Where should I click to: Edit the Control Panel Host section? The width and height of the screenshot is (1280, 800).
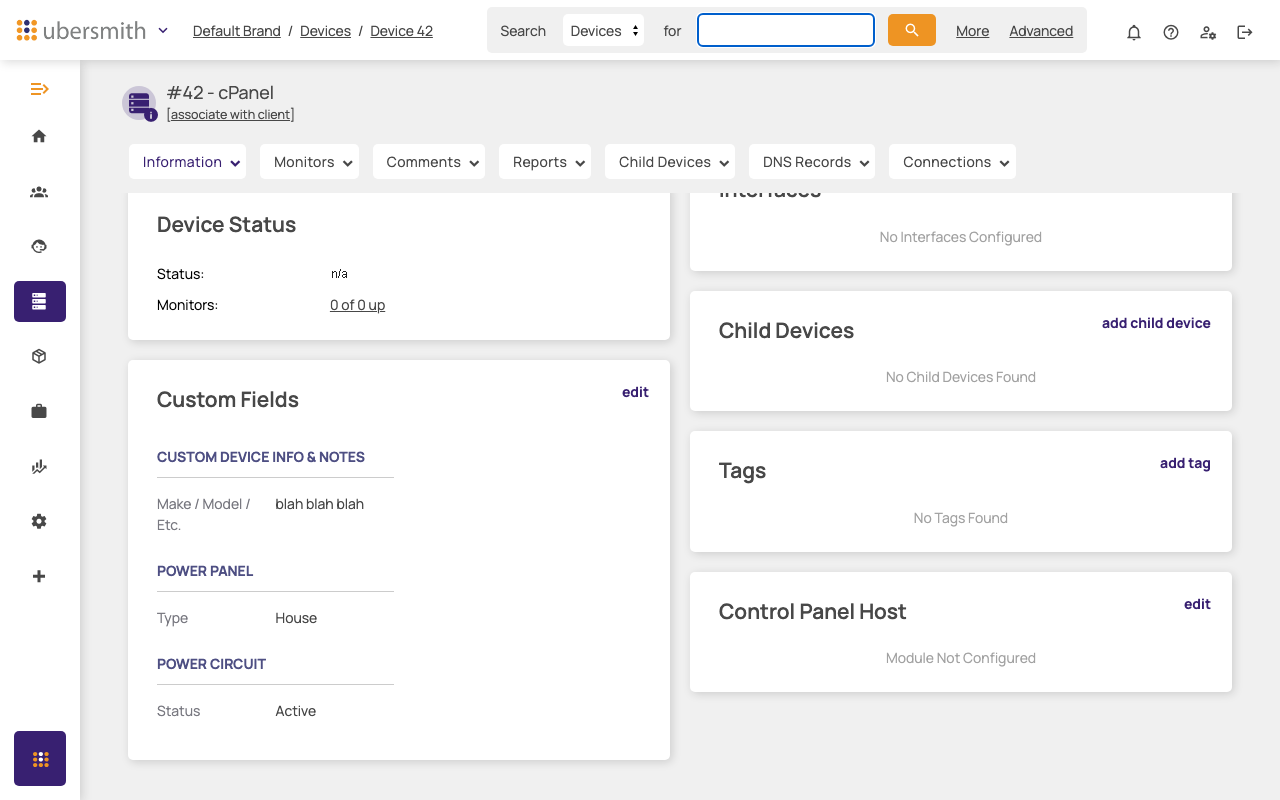click(1197, 604)
